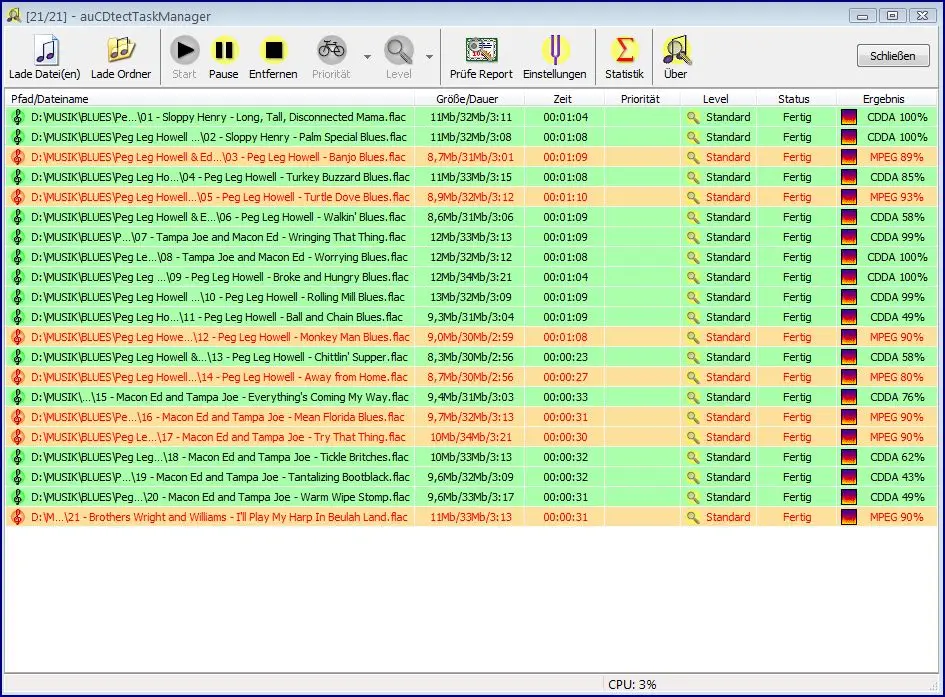The width and height of the screenshot is (945, 697).
Task: Select Broke and Hungry Blues.flac row
Action: pyautogui.click(x=471, y=277)
